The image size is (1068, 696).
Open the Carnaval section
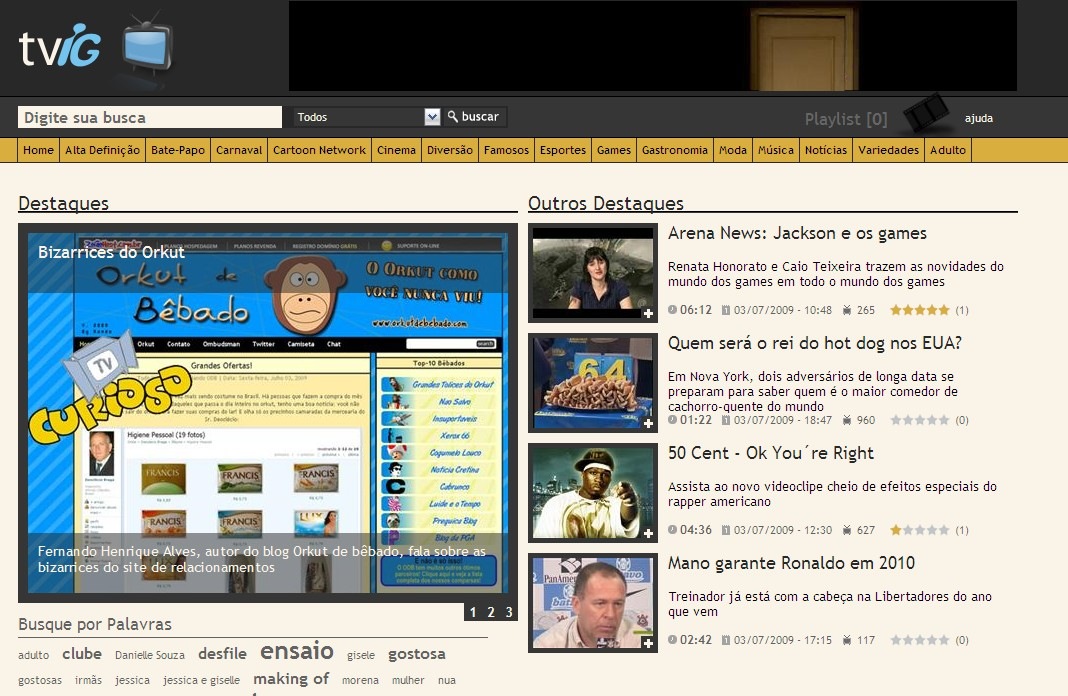238,150
